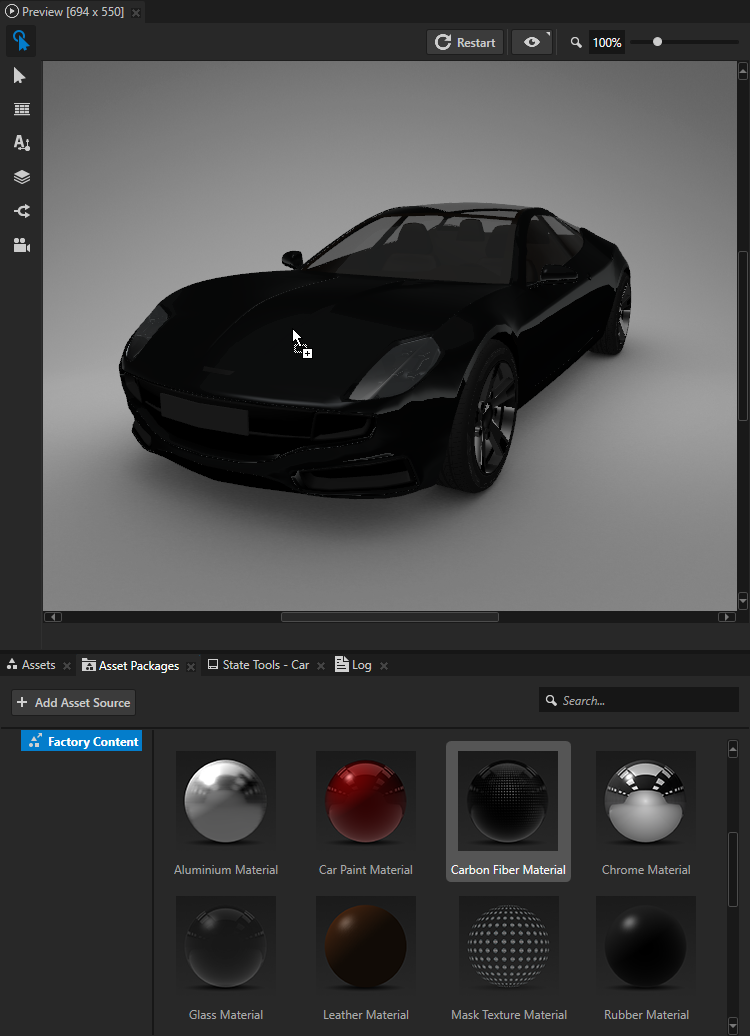The image size is (750, 1036).
Task: Close the Log tab
Action: click(384, 666)
